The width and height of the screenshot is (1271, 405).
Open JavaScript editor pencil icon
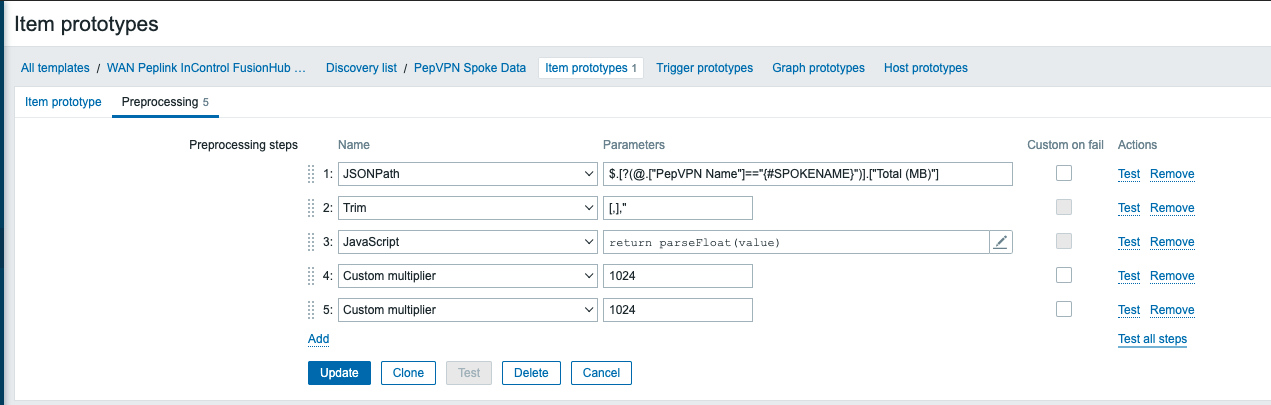[x=1001, y=242]
